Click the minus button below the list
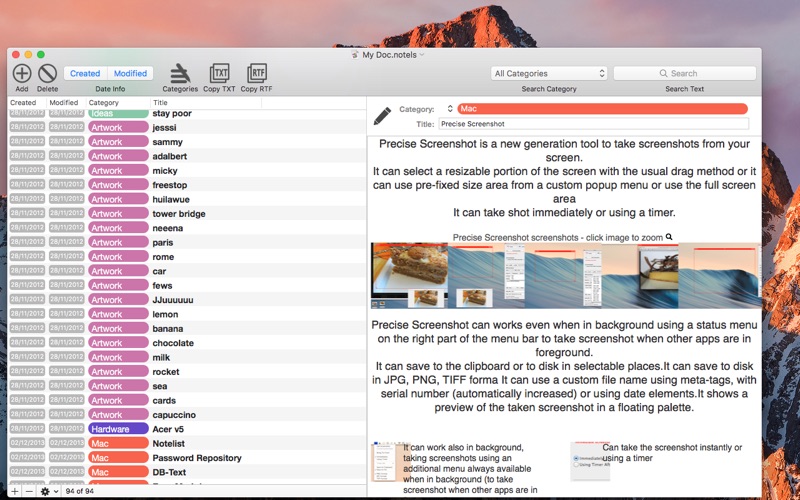This screenshot has width=800, height=500. tap(29, 492)
